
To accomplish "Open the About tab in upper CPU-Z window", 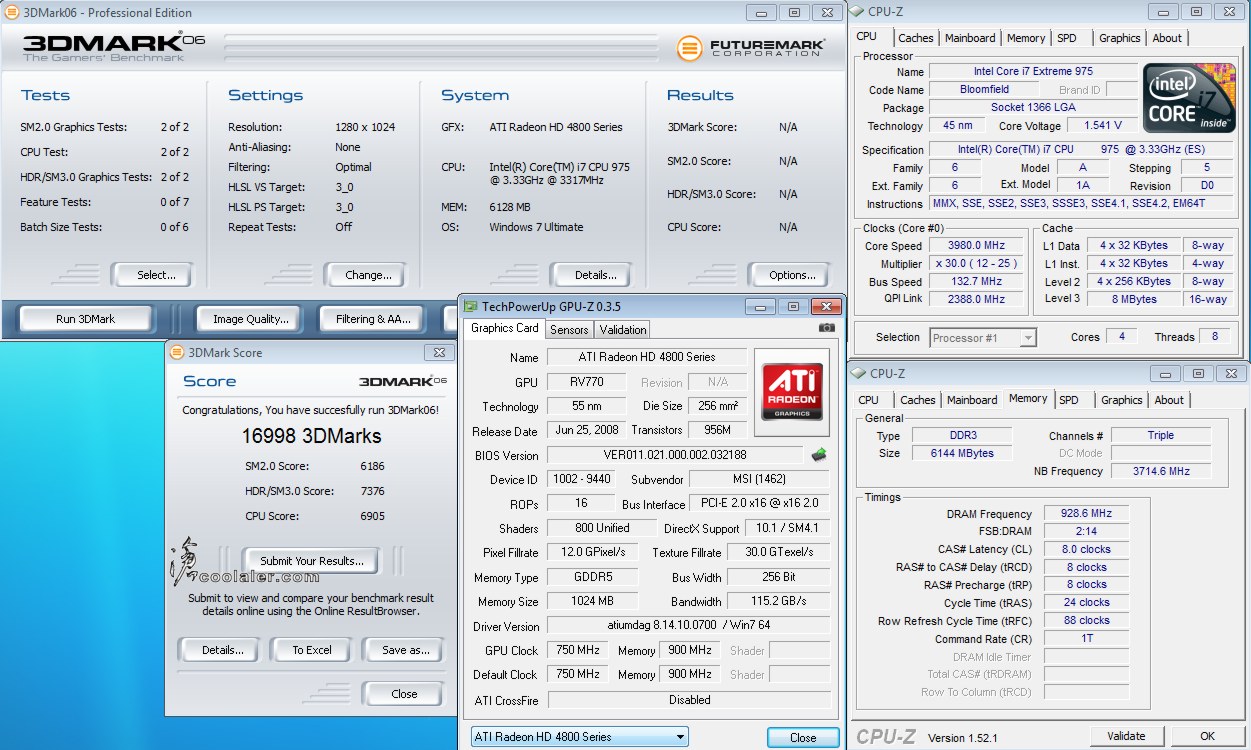I will pos(1167,38).
